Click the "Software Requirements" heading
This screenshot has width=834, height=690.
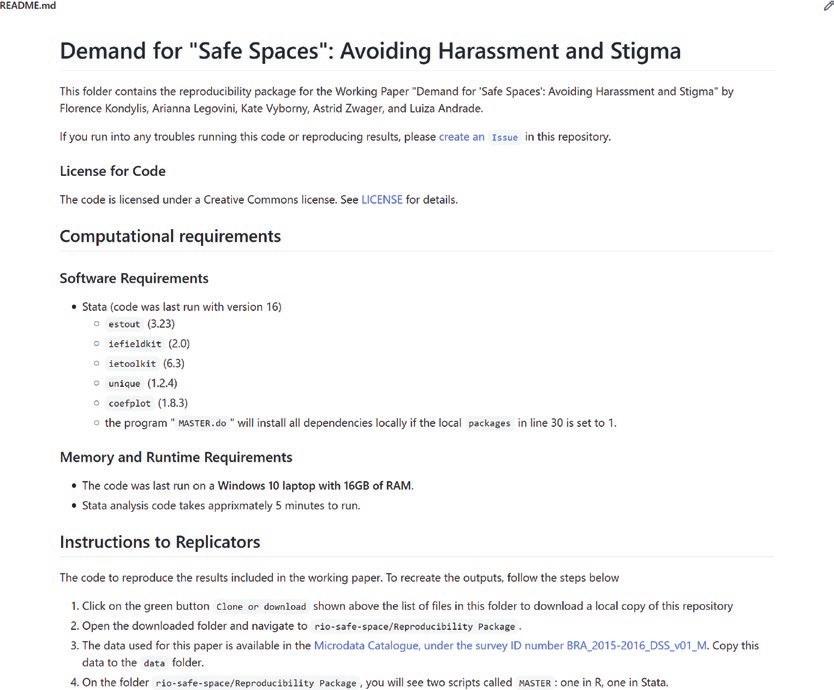134,278
